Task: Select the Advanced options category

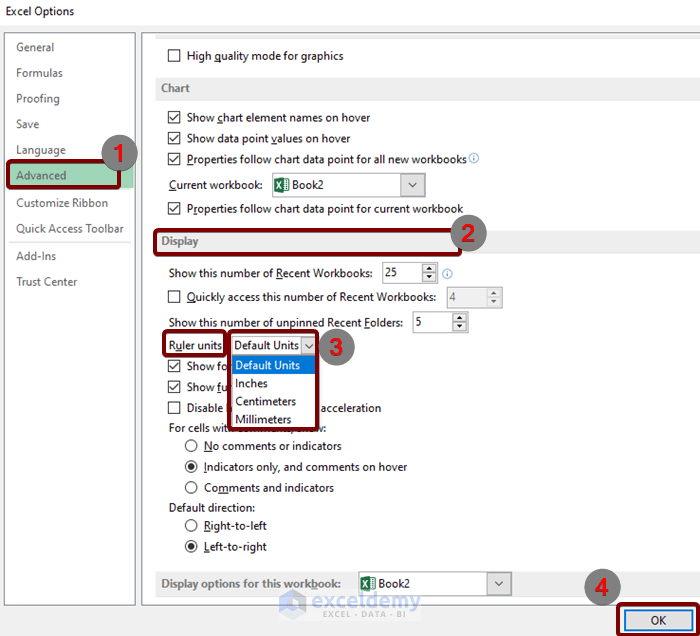Action: point(70,175)
